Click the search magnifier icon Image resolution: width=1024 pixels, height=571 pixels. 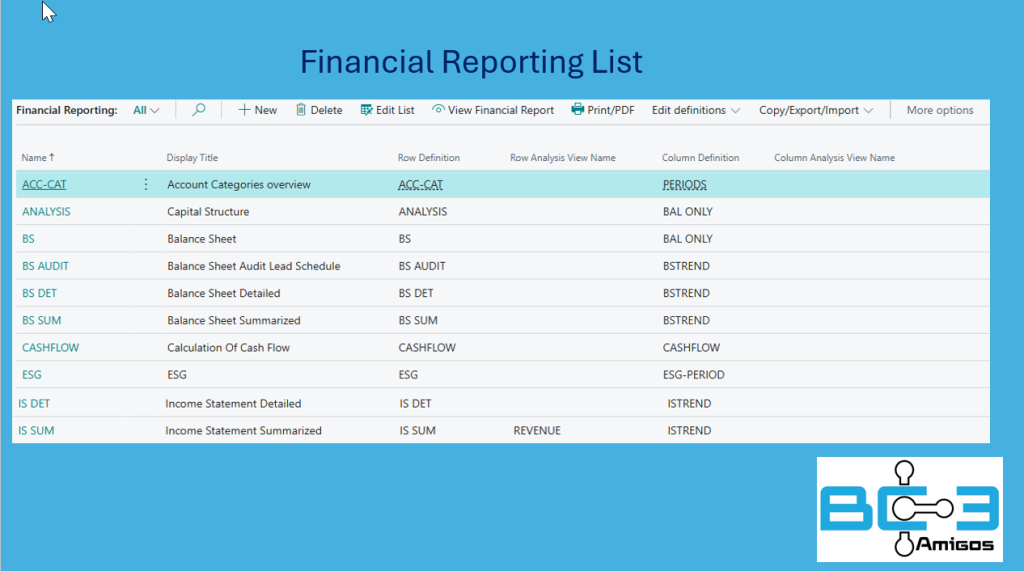[199, 110]
